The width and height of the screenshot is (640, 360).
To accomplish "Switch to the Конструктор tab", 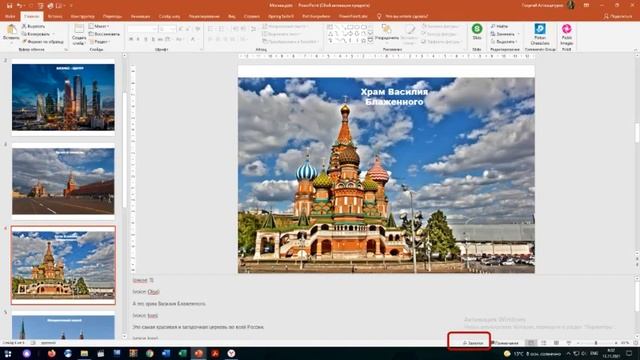I will tap(82, 16).
